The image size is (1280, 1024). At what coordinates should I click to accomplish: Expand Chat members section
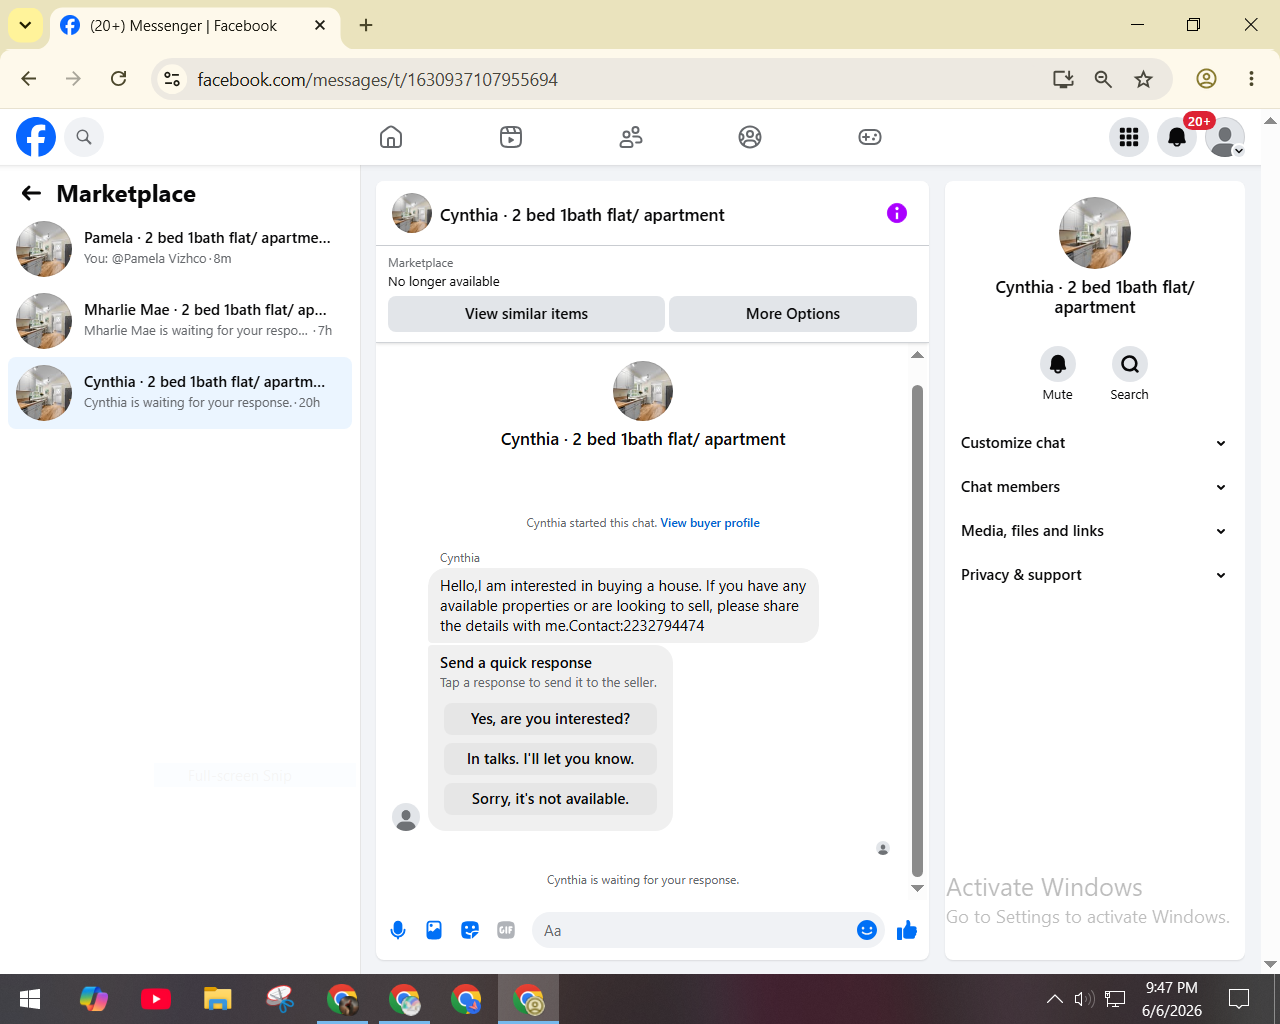click(1094, 487)
